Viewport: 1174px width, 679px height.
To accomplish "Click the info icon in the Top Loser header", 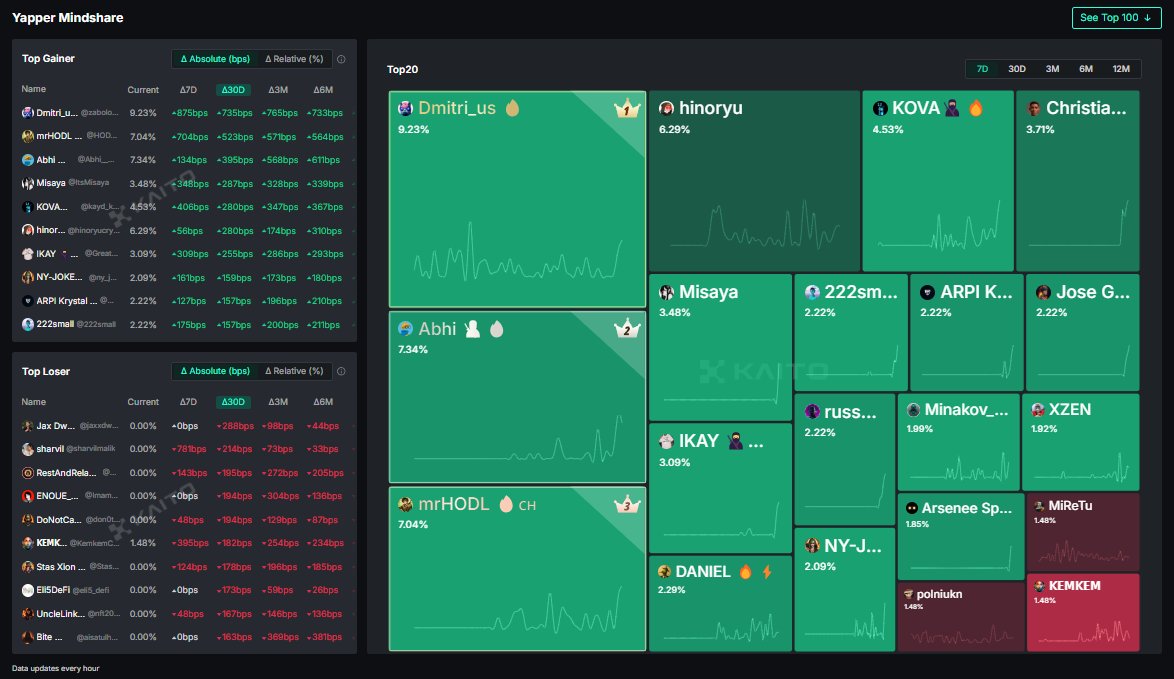I will point(341,371).
